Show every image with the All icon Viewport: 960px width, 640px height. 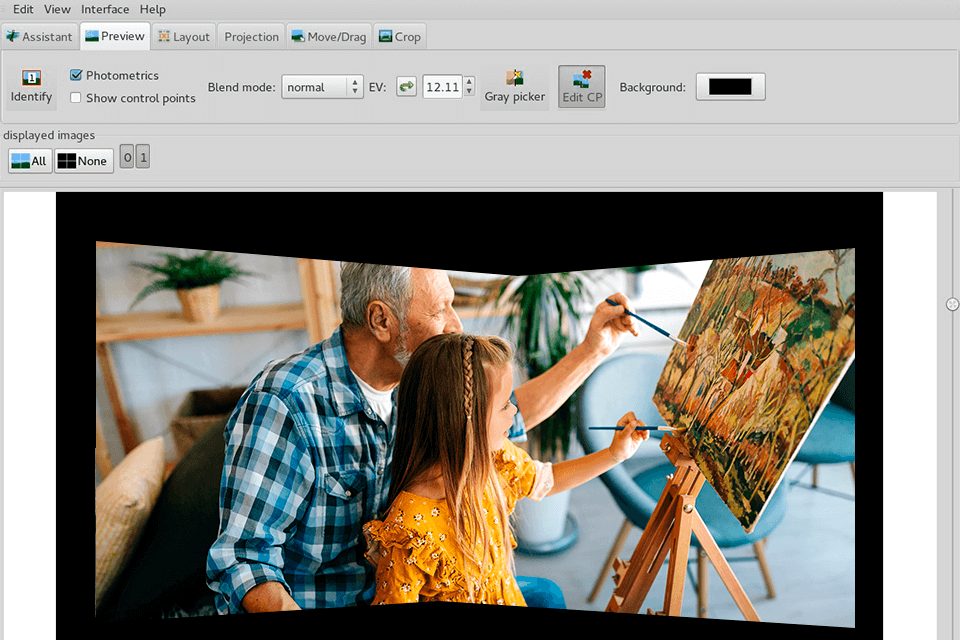coord(29,160)
